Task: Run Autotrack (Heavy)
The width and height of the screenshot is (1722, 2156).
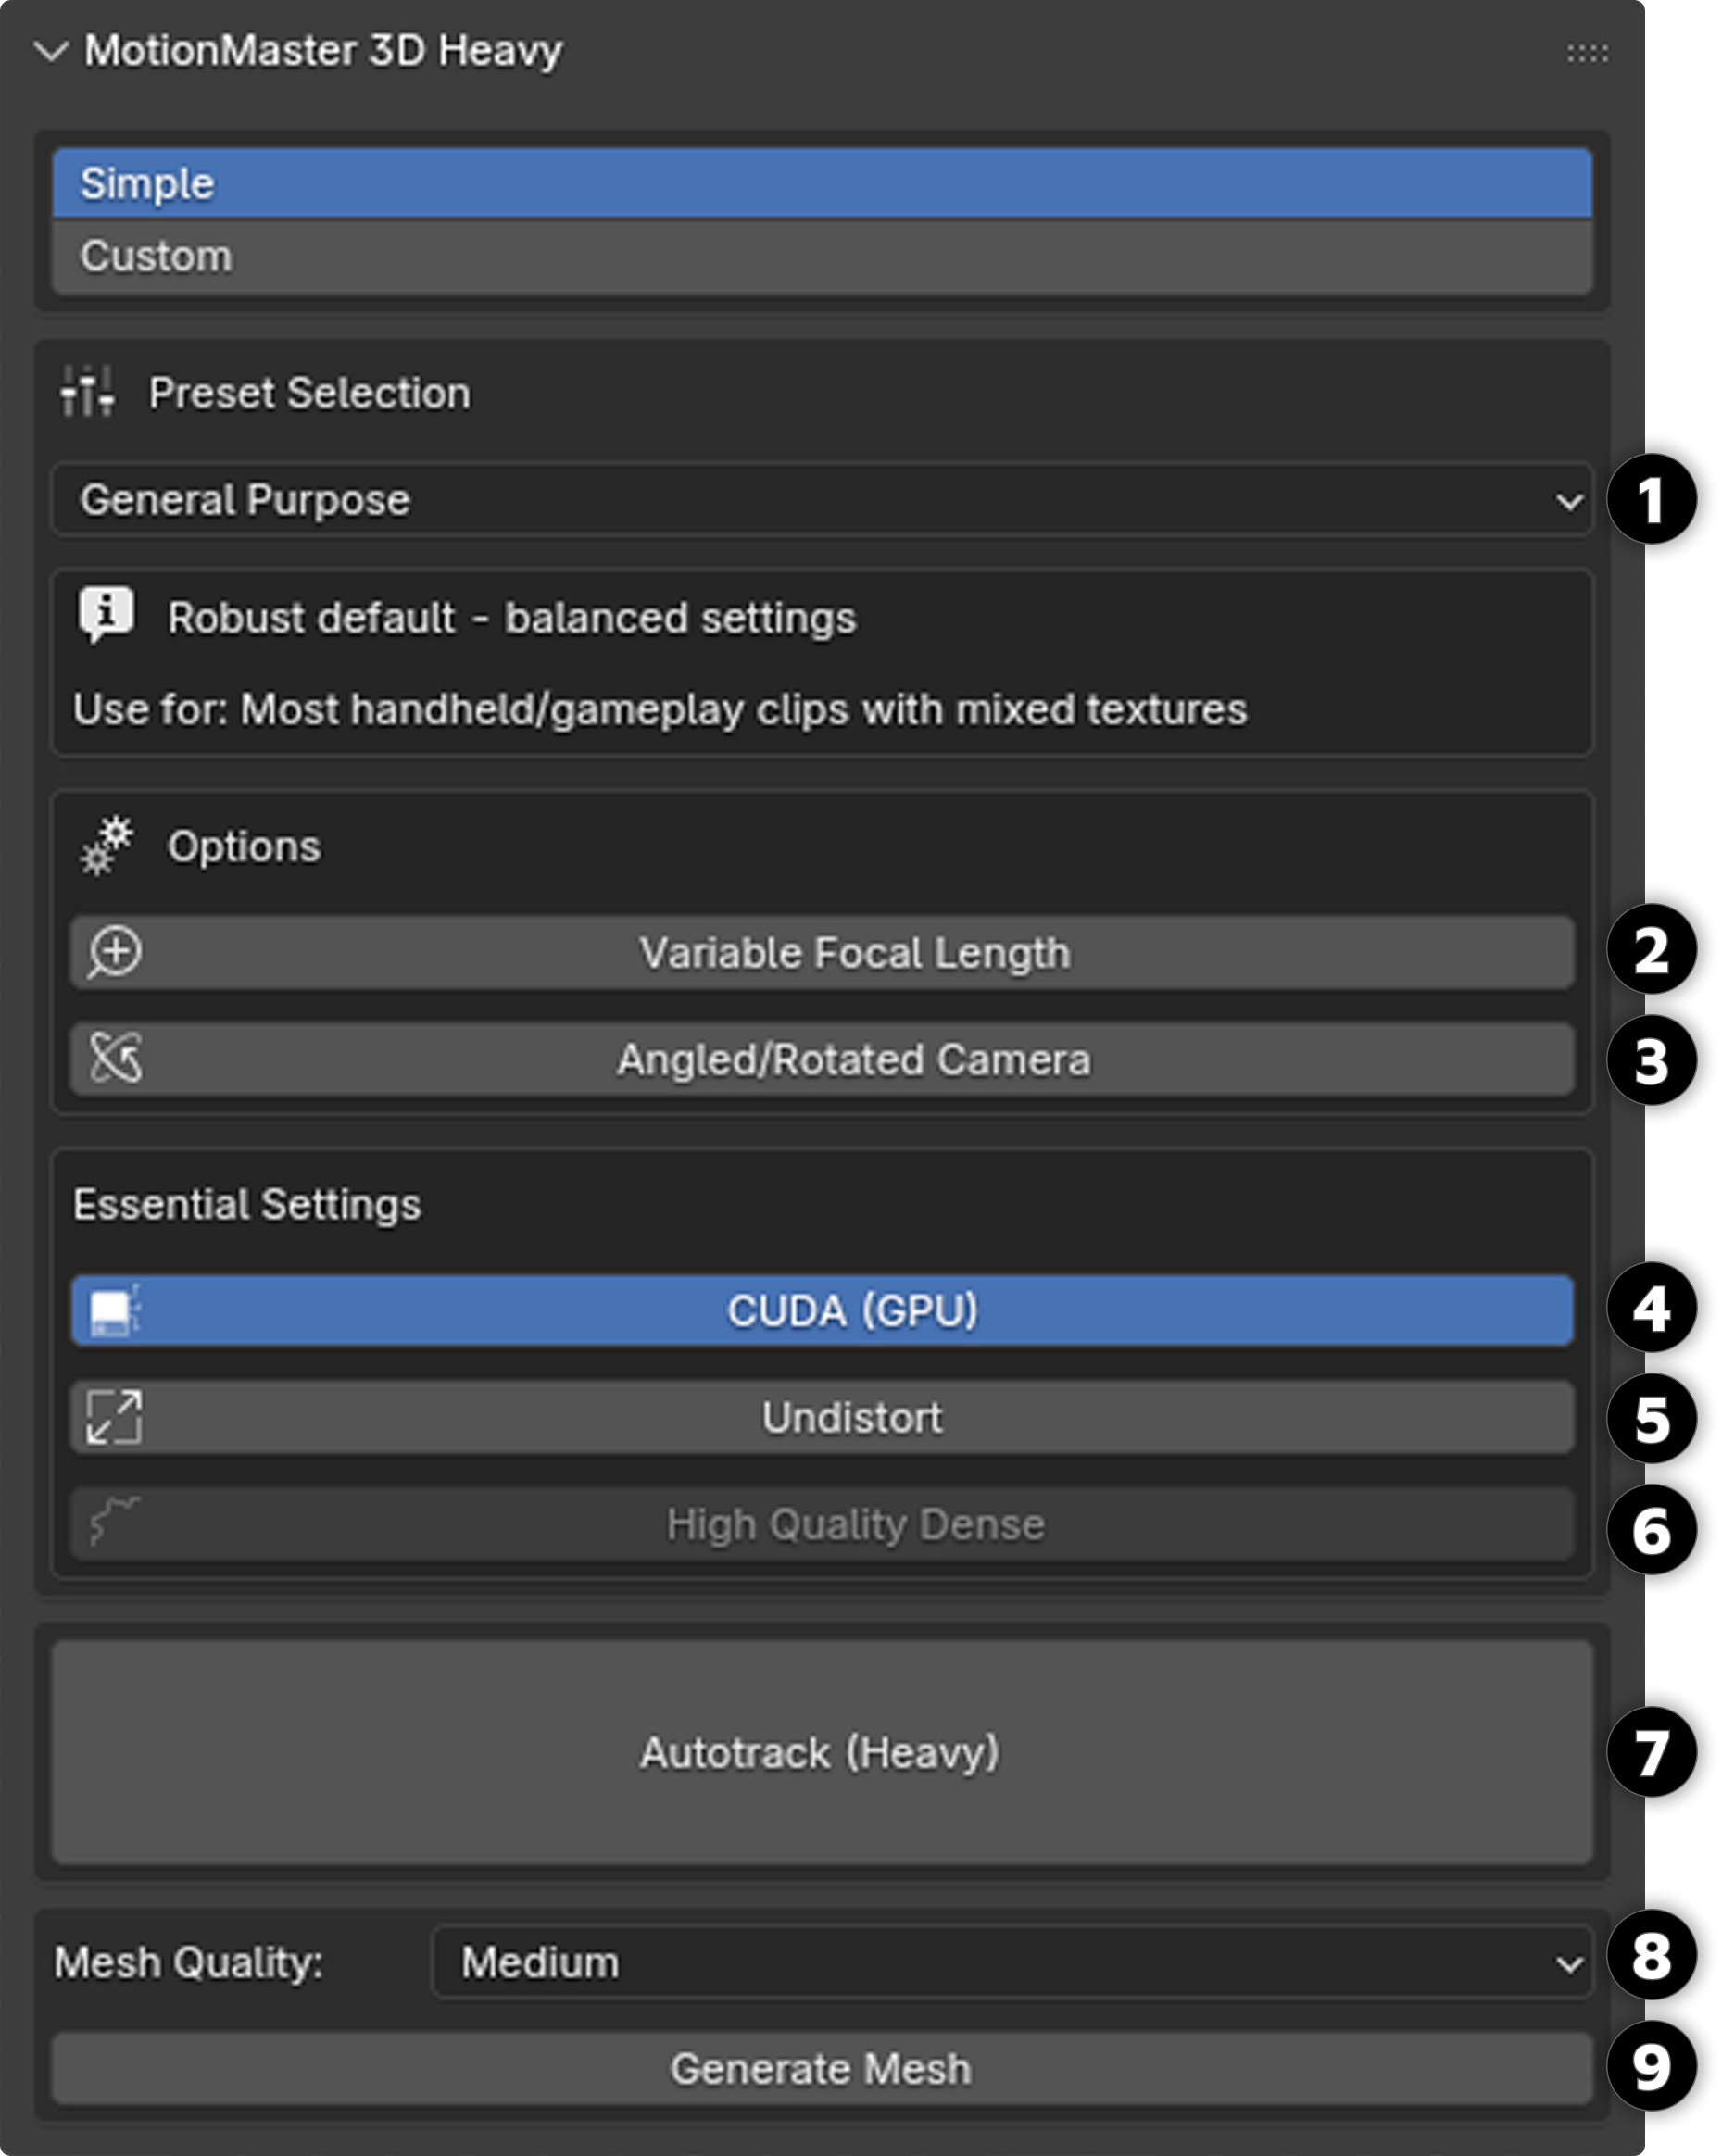Action: [820, 1752]
